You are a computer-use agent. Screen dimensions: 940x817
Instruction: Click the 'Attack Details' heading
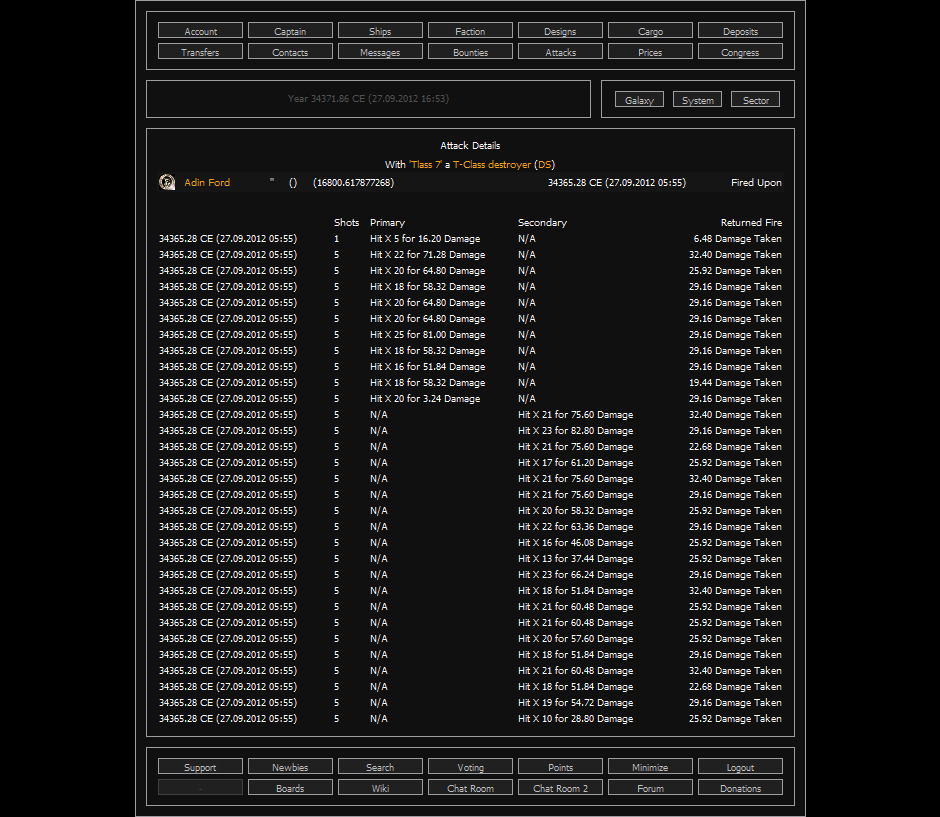click(470, 146)
